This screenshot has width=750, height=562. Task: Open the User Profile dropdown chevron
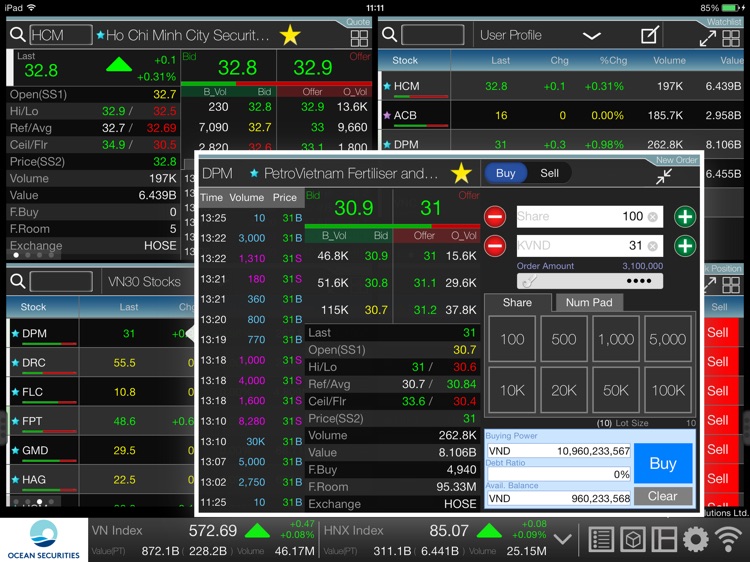[x=592, y=36]
